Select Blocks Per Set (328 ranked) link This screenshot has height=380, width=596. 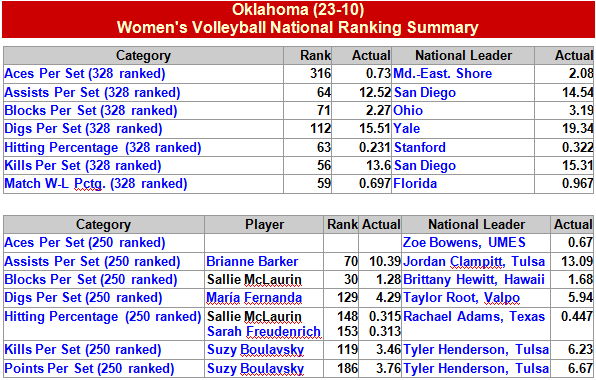coord(91,111)
